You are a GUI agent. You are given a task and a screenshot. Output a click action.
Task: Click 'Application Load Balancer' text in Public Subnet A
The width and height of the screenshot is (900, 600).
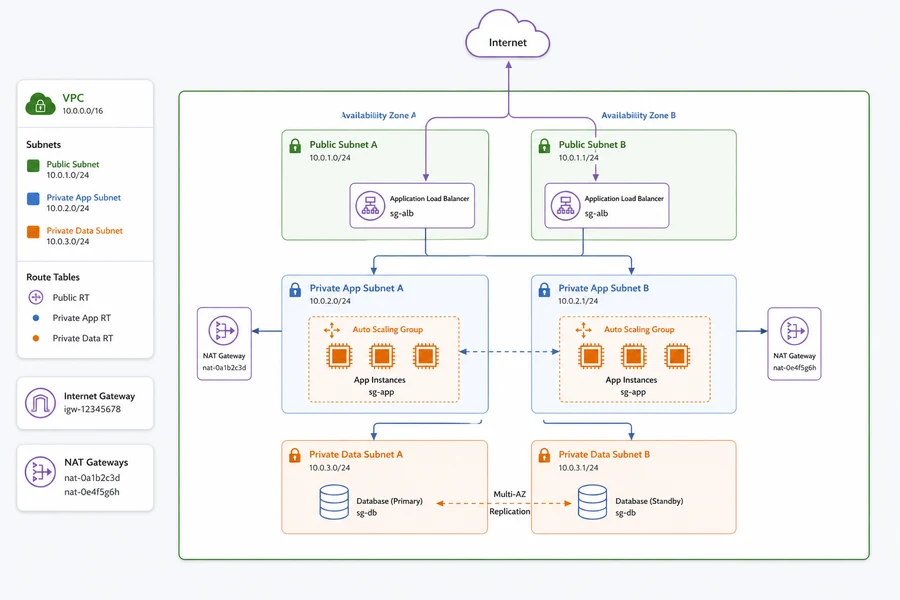(x=429, y=199)
